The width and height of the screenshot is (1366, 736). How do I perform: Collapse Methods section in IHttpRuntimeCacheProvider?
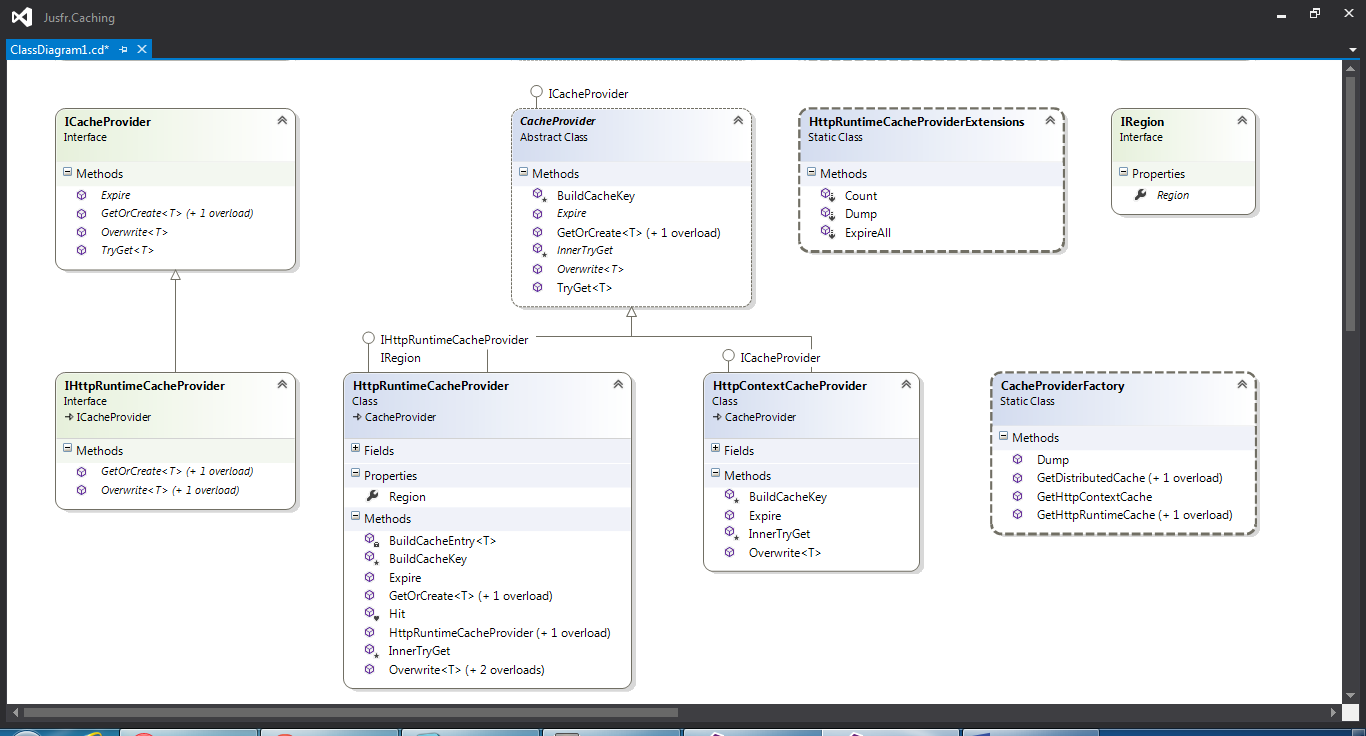pos(67,450)
